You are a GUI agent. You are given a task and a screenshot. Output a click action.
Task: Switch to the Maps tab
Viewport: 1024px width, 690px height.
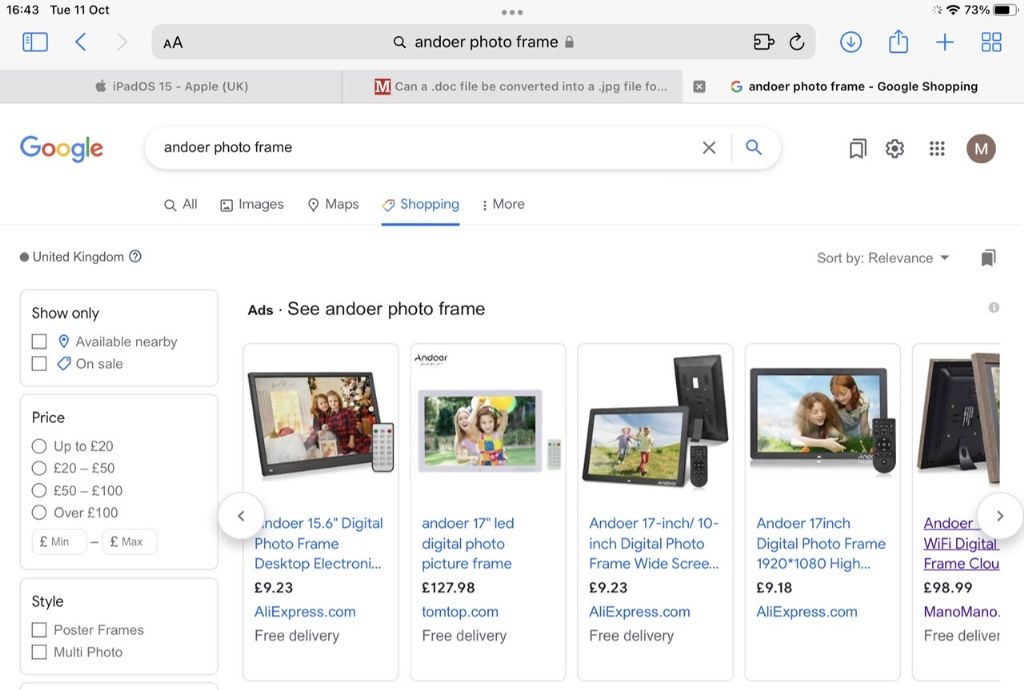333,204
